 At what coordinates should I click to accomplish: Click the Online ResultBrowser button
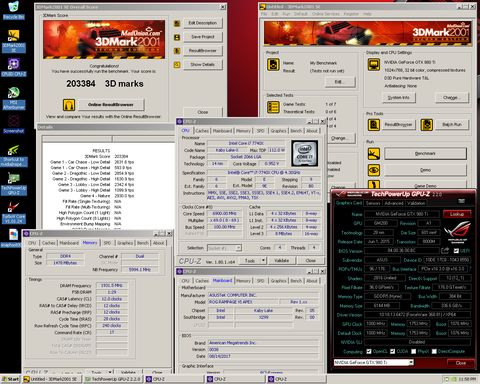(111, 105)
